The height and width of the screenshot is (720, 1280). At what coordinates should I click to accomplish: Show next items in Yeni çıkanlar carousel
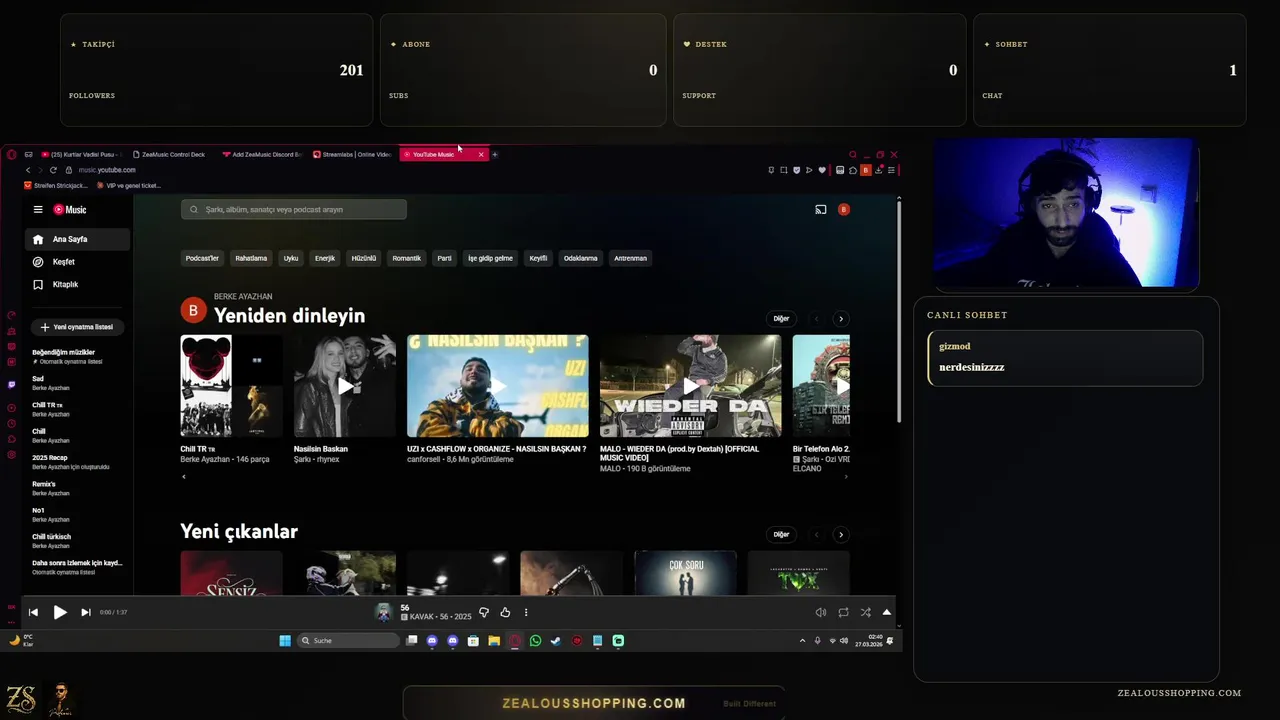841,534
